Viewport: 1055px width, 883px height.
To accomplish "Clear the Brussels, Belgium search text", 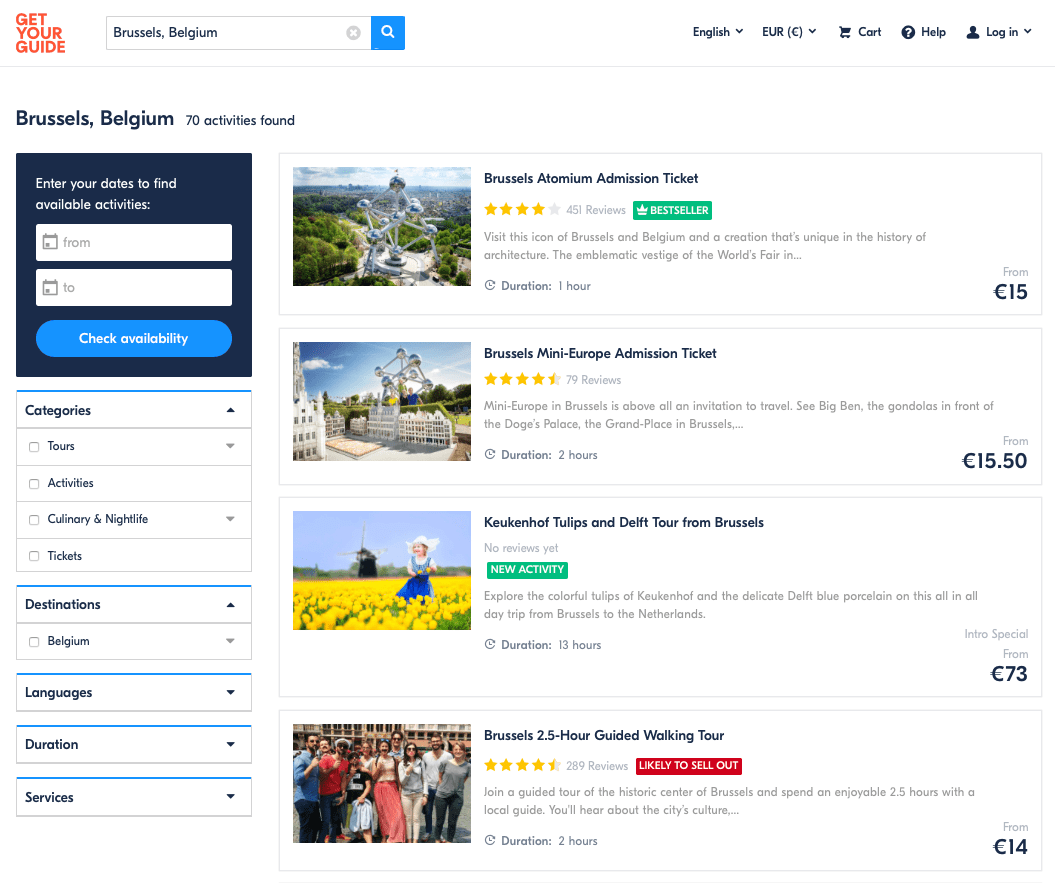I will click(x=353, y=32).
